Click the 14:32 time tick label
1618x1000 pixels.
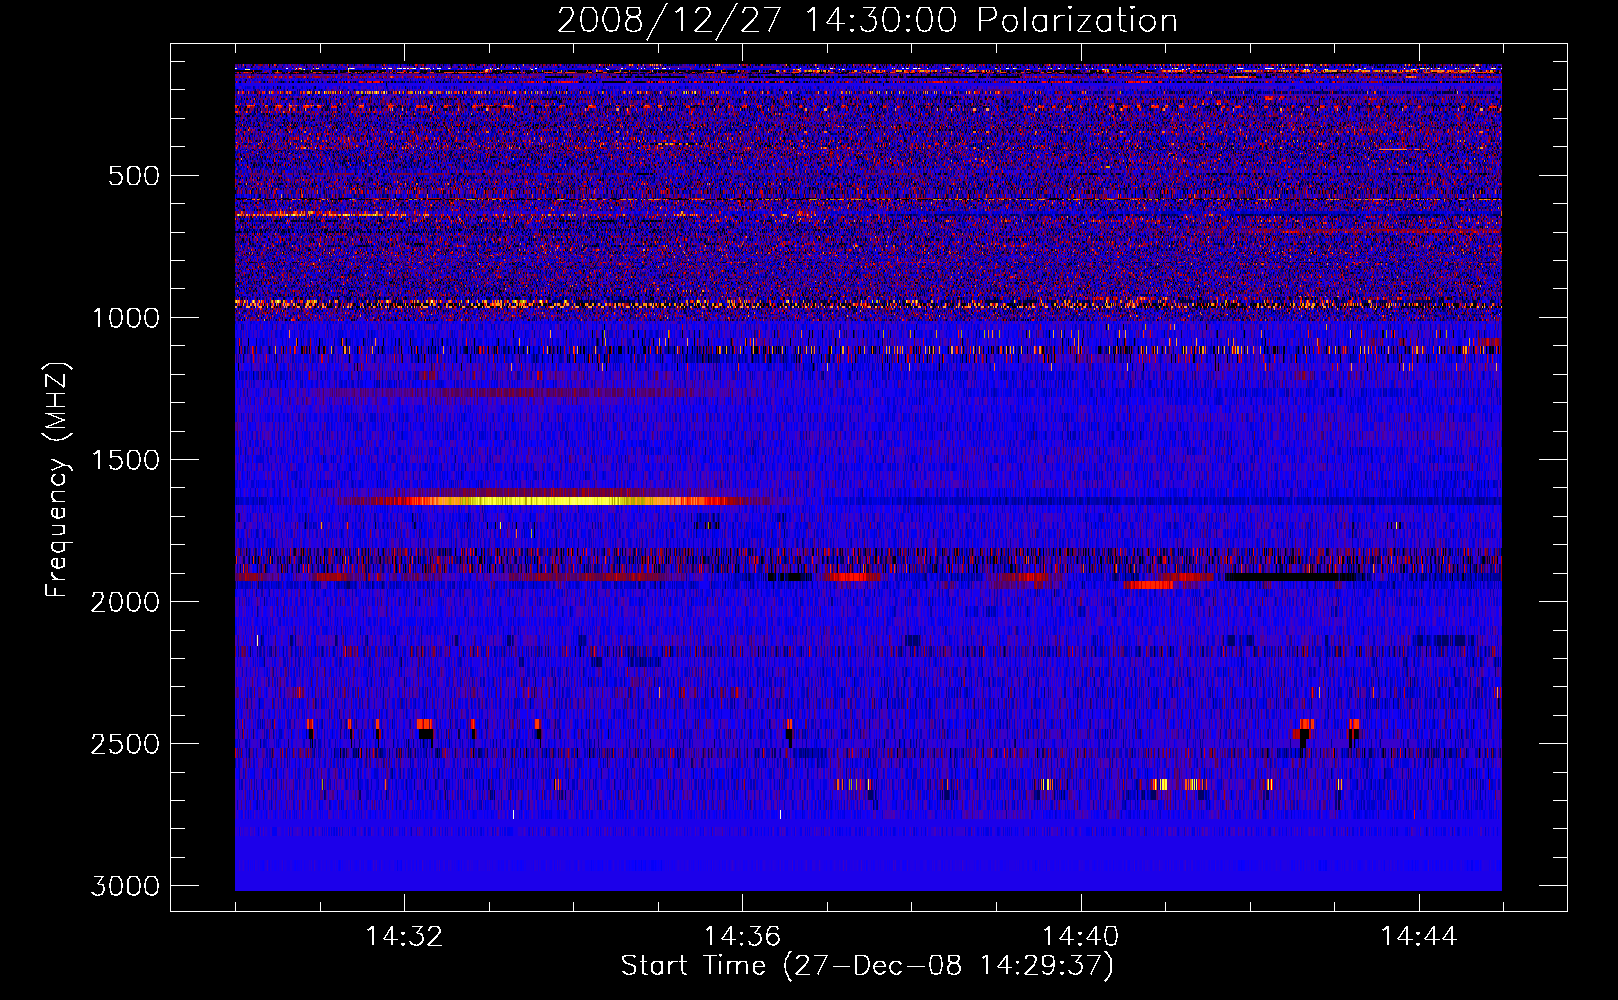point(404,937)
